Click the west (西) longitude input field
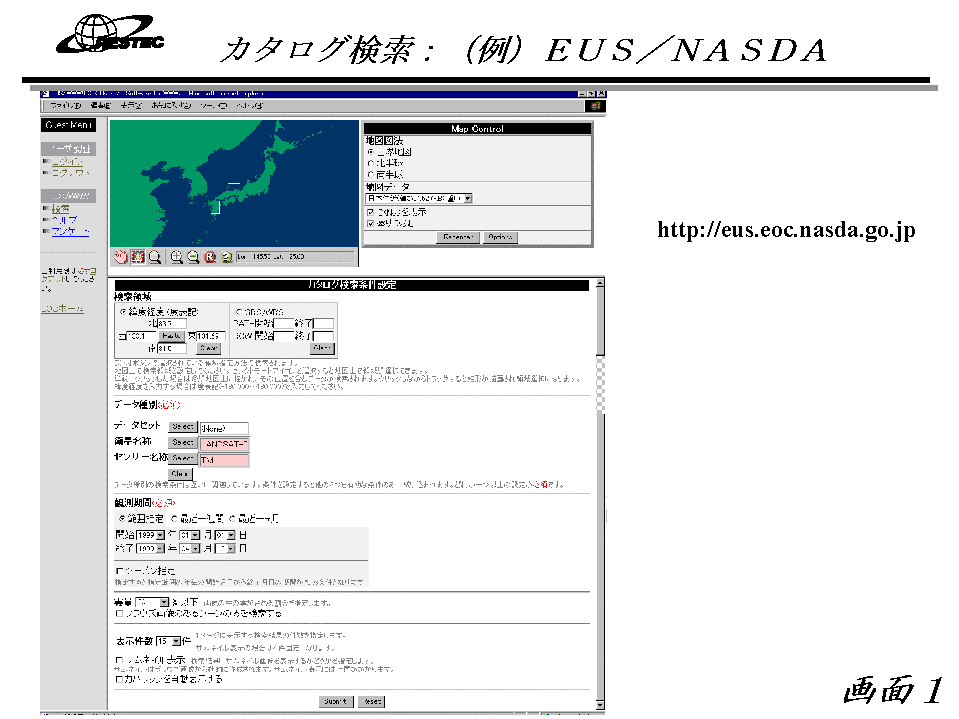 tap(141, 336)
